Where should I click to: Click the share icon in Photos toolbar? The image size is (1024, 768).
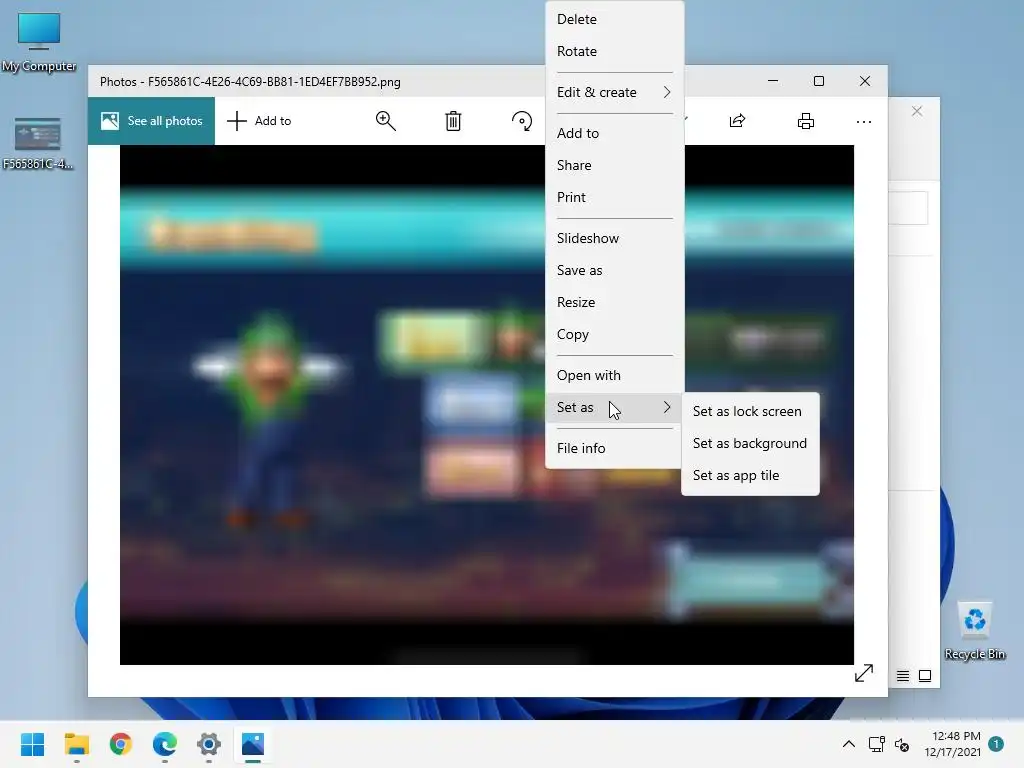coord(737,121)
